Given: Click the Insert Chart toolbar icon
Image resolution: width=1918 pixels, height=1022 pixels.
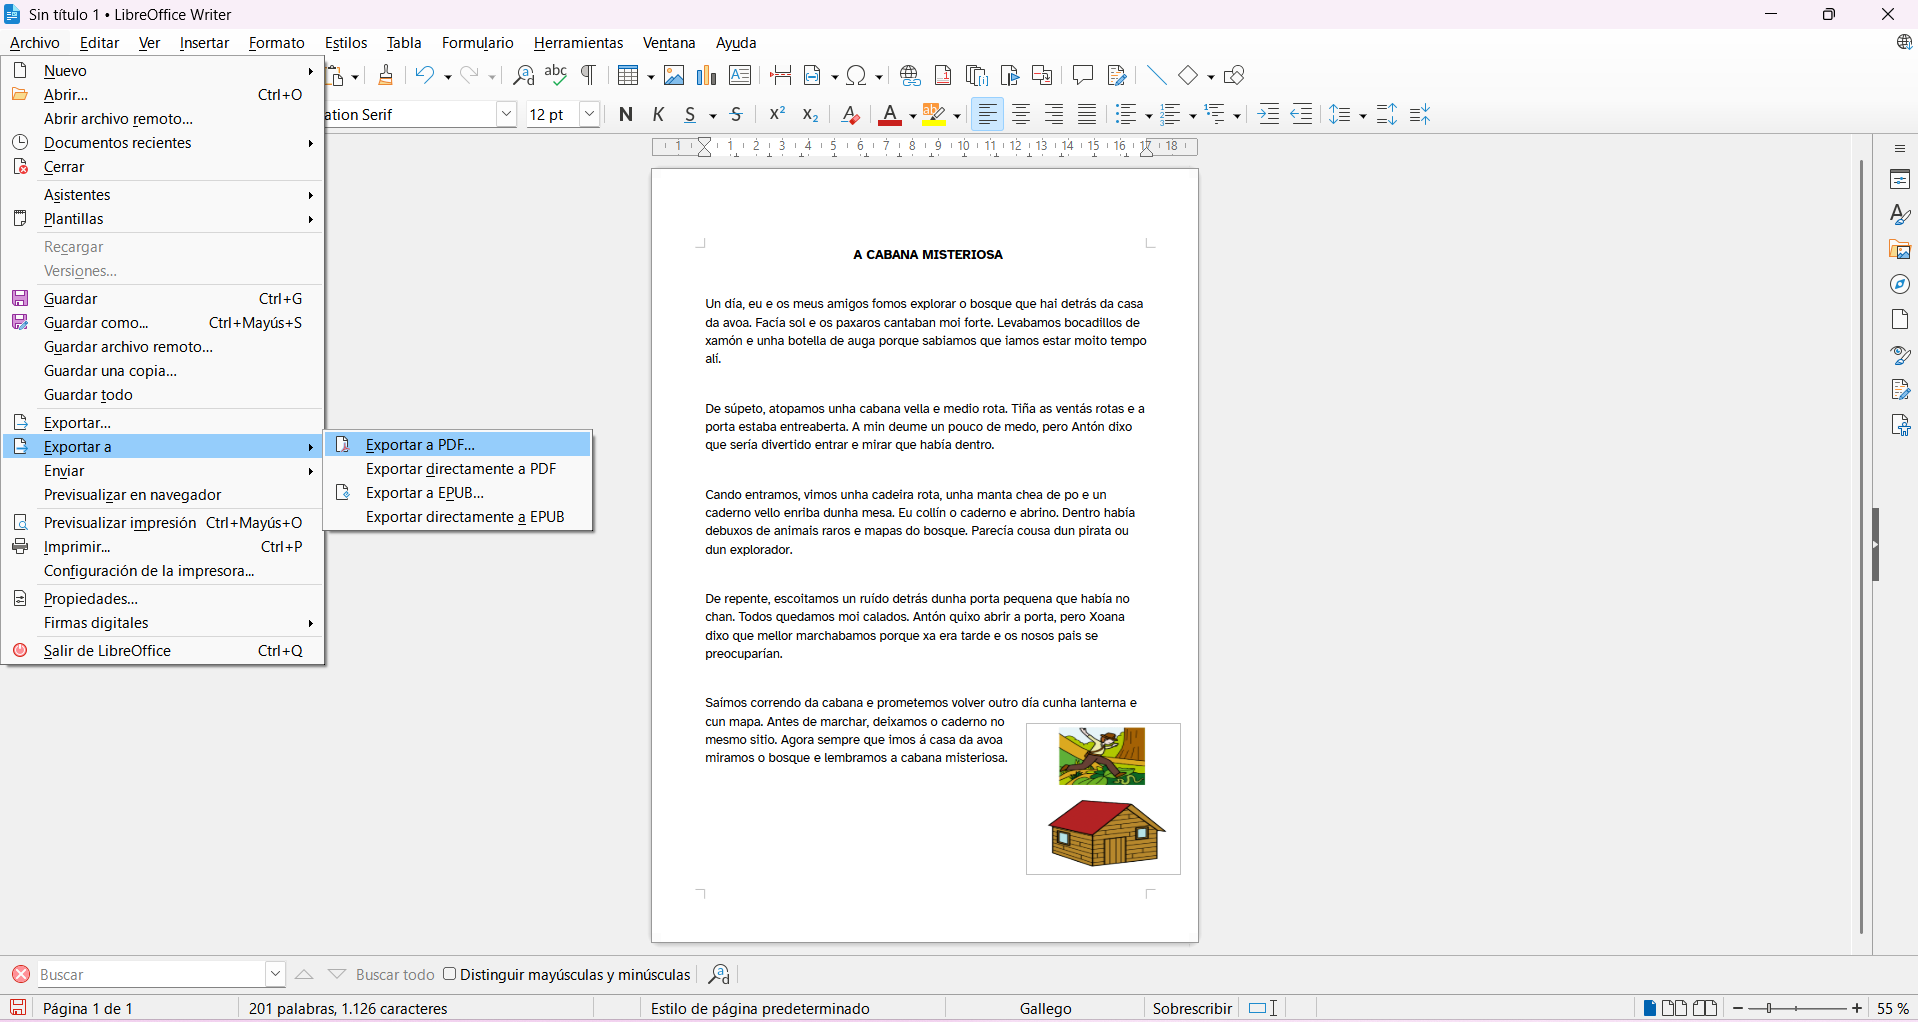Looking at the screenshot, I should pyautogui.click(x=707, y=76).
